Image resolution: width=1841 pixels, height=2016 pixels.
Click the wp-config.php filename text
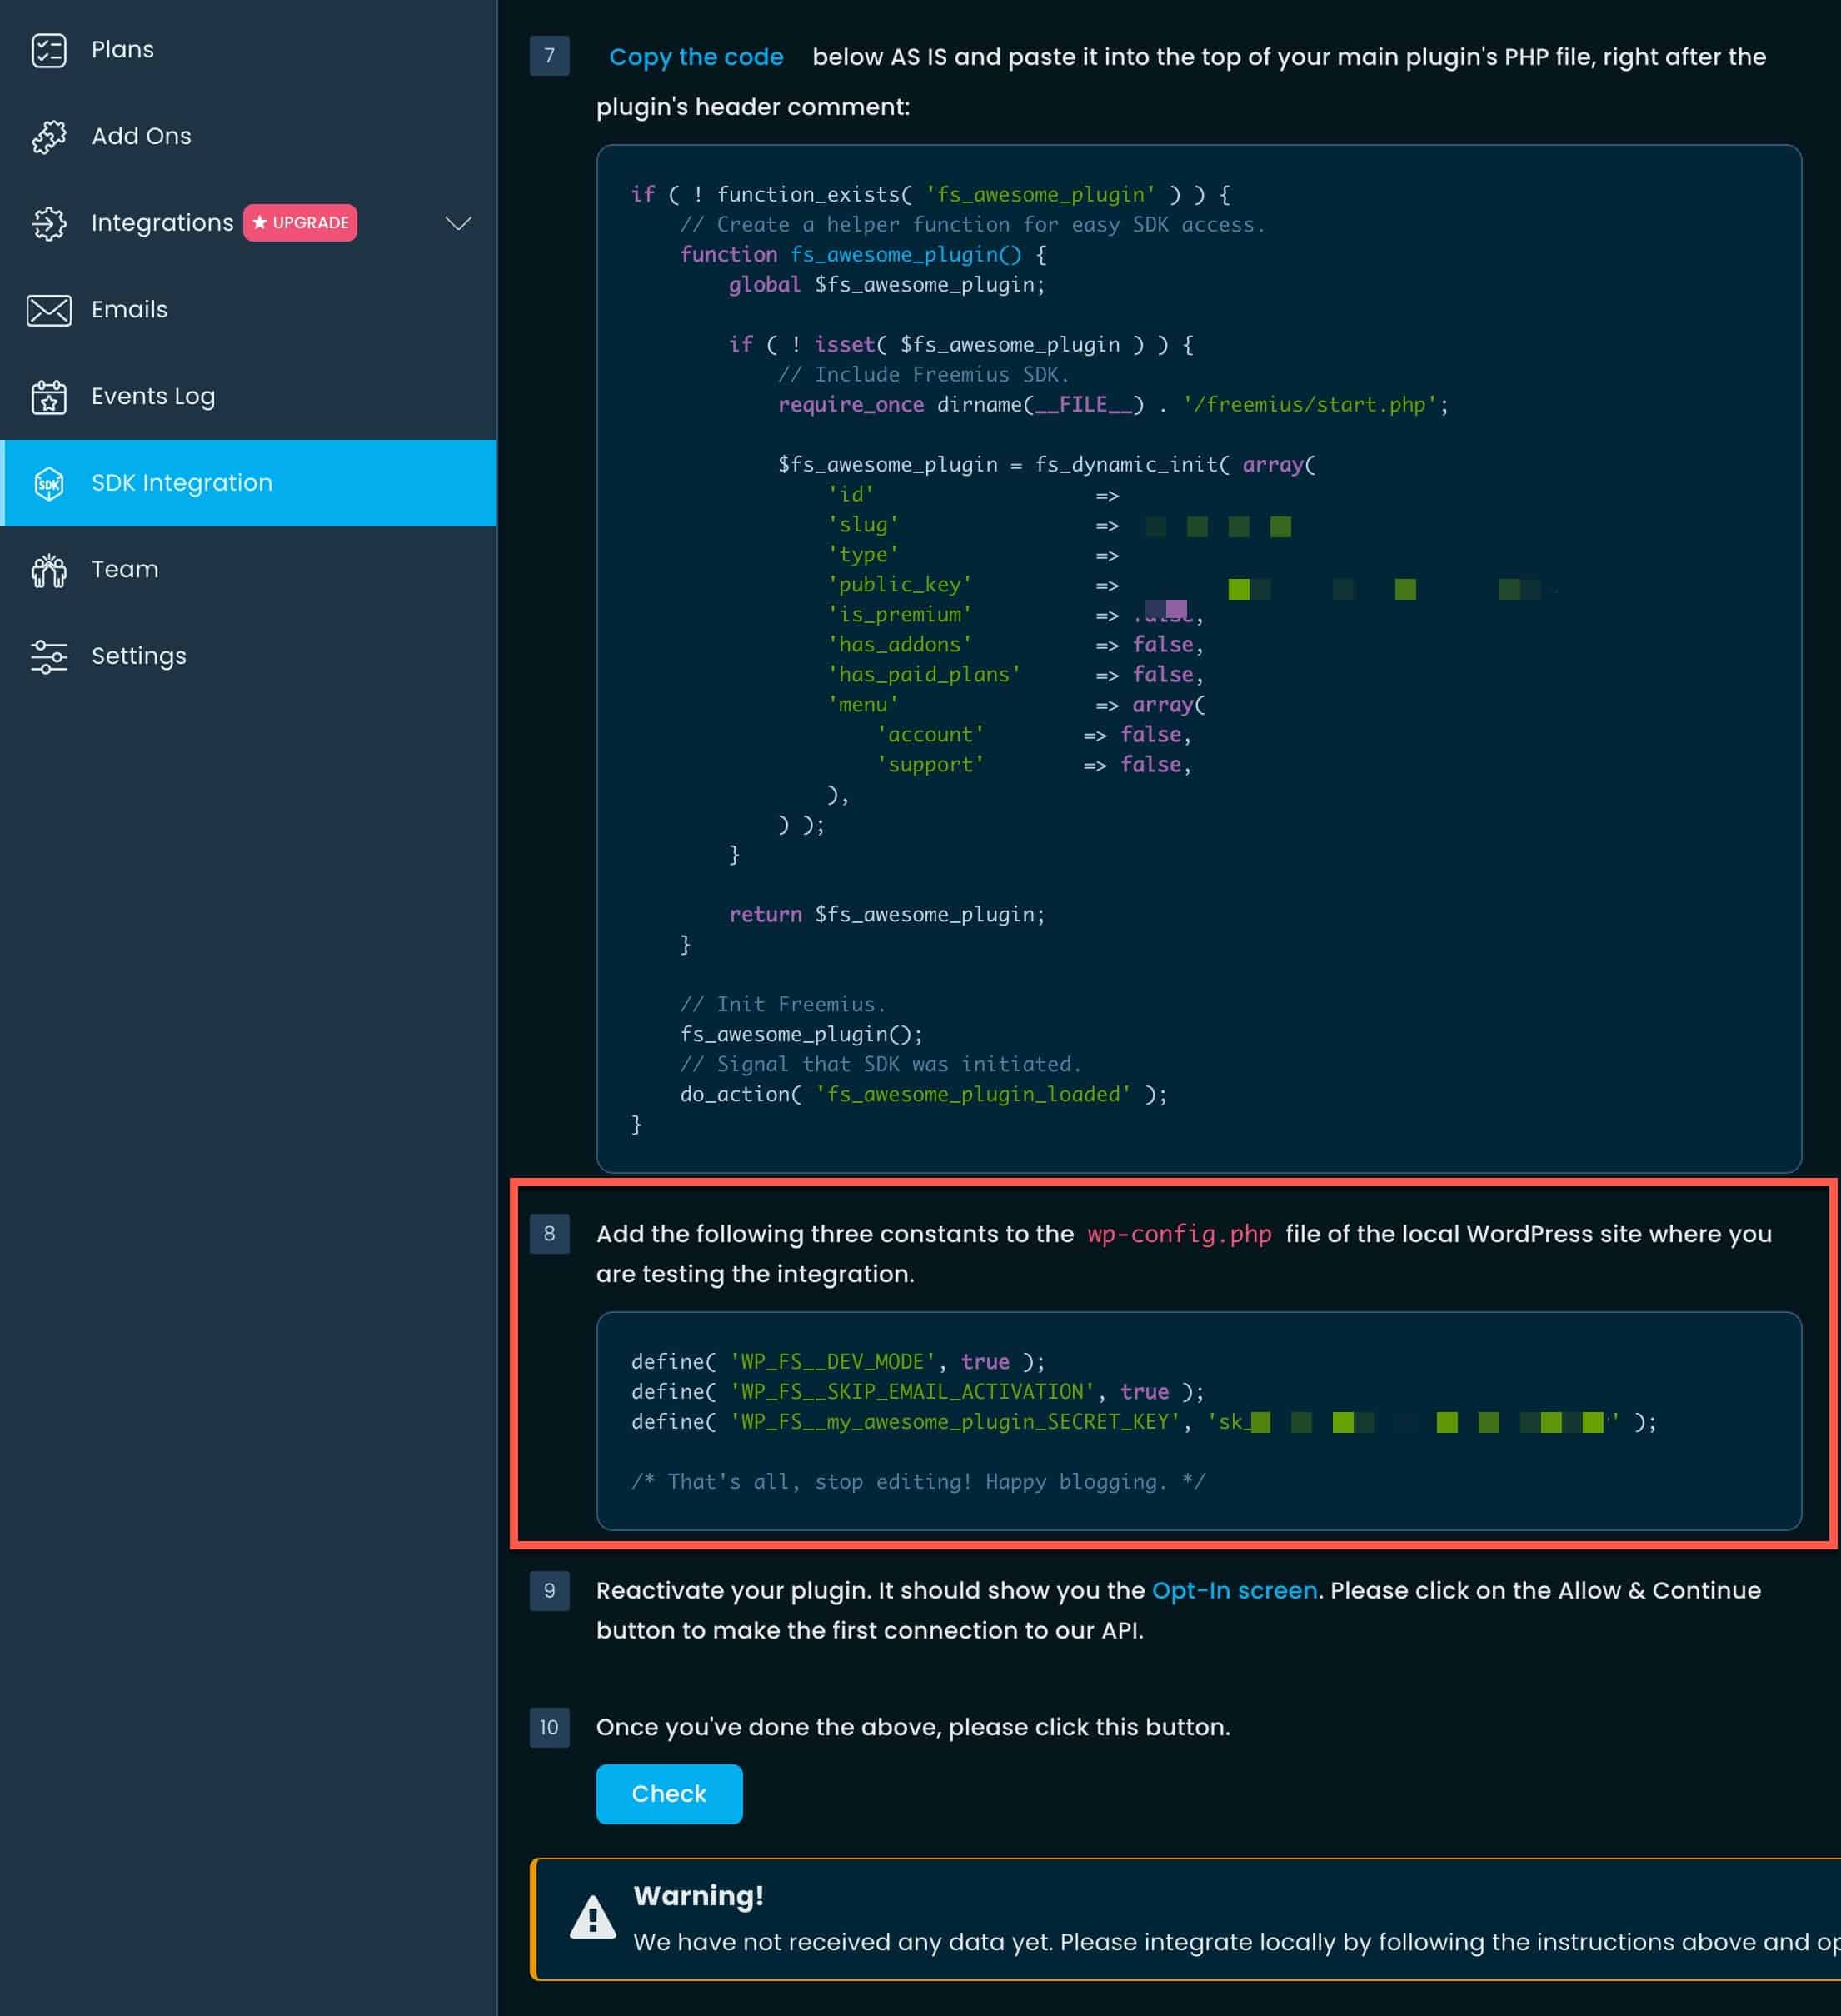pyautogui.click(x=1179, y=1234)
